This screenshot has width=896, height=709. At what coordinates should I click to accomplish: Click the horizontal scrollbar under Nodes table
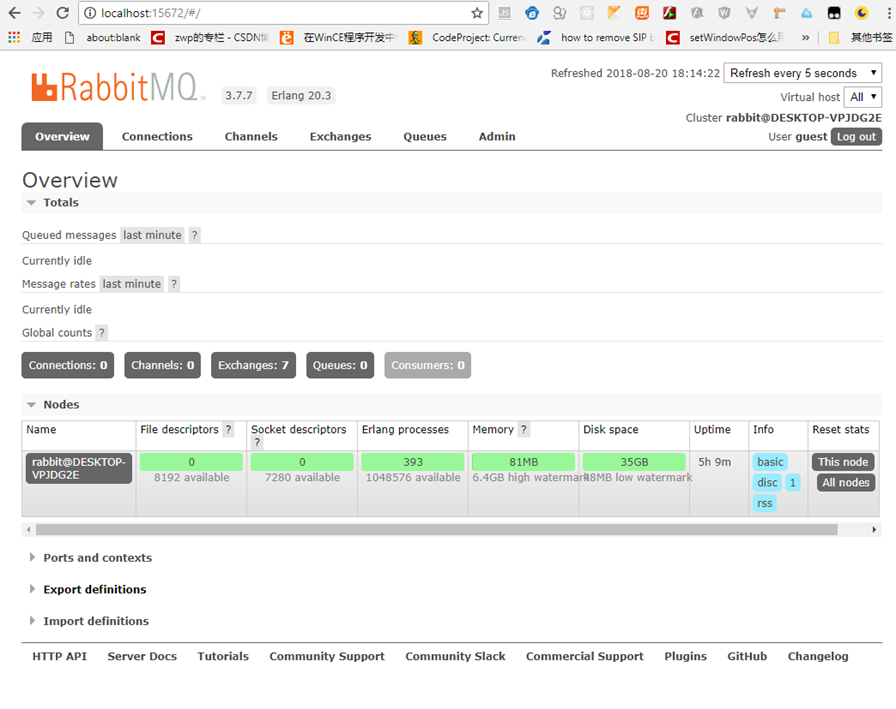[437, 530]
